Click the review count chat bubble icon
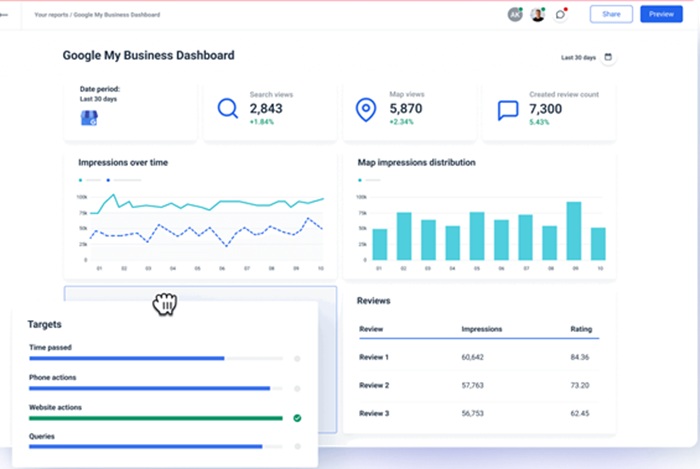Screen dimensions: 700x469 coord(508,109)
